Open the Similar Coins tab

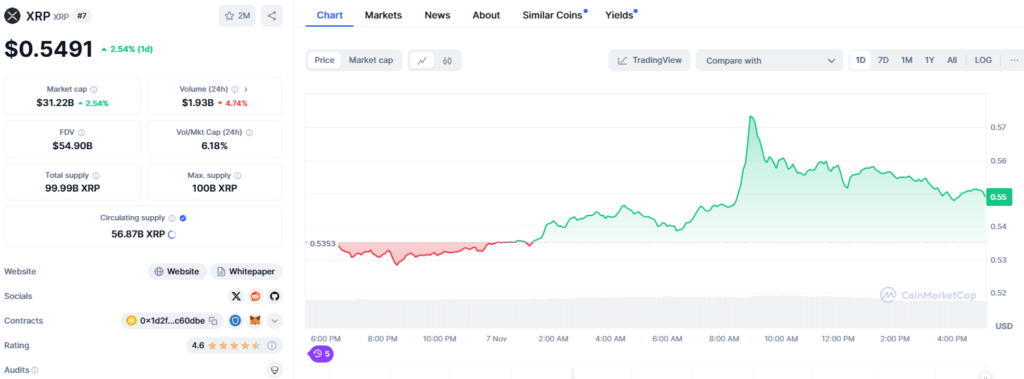[x=552, y=15]
